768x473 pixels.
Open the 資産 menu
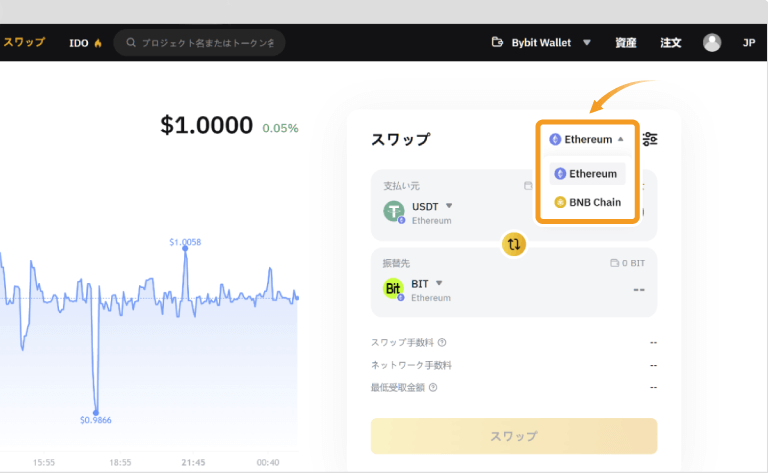[x=625, y=43]
